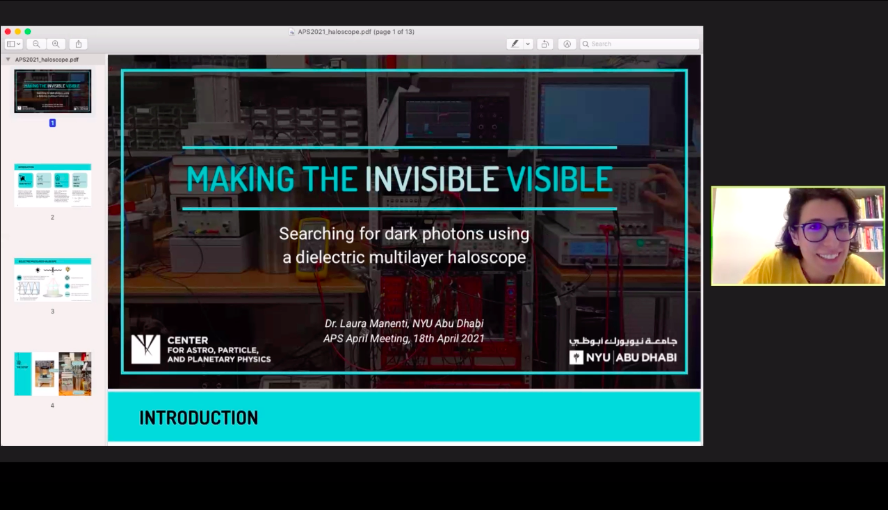Select the highlight pen tool

tap(514, 44)
